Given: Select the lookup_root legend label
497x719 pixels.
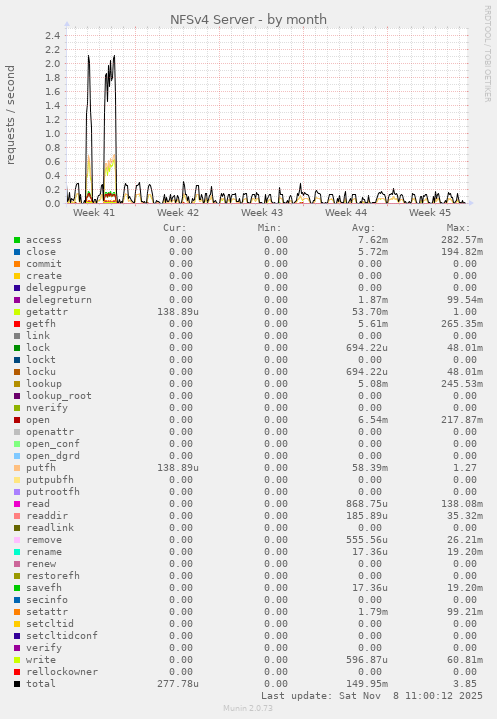Looking at the screenshot, I should pyautogui.click(x=59, y=396).
